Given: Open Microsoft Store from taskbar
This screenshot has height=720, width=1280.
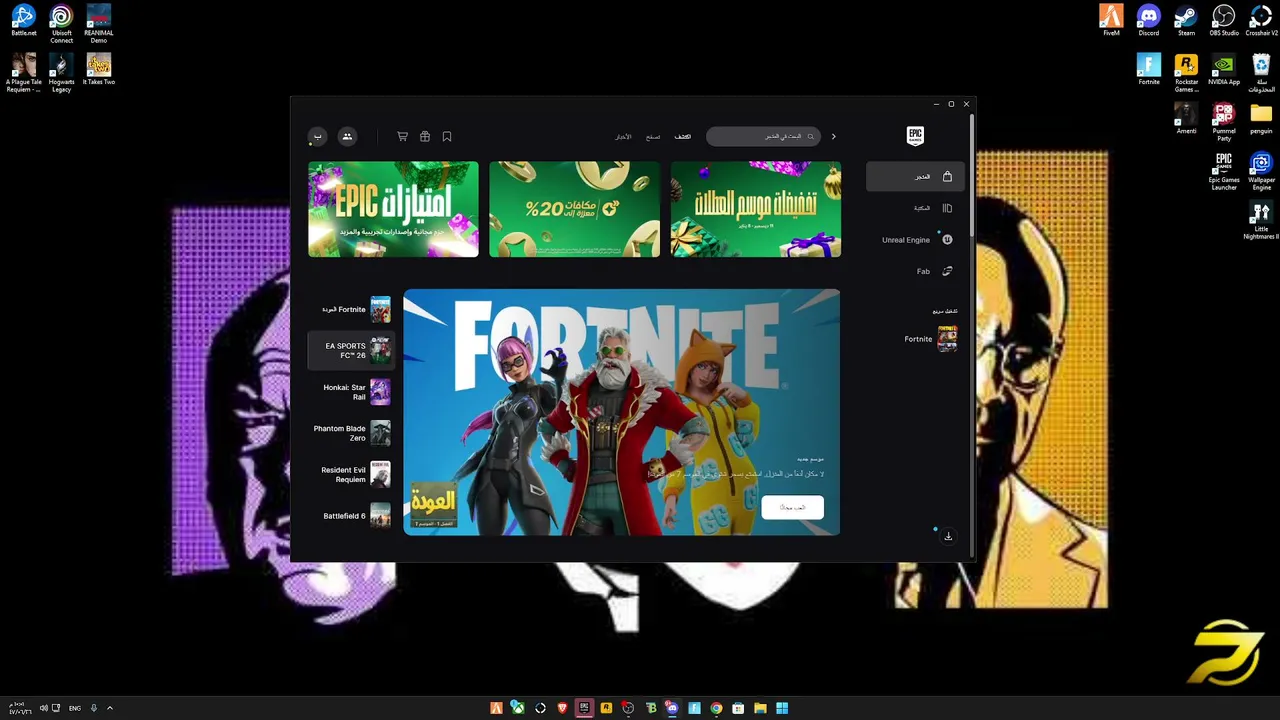Looking at the screenshot, I should pyautogui.click(x=738, y=708).
